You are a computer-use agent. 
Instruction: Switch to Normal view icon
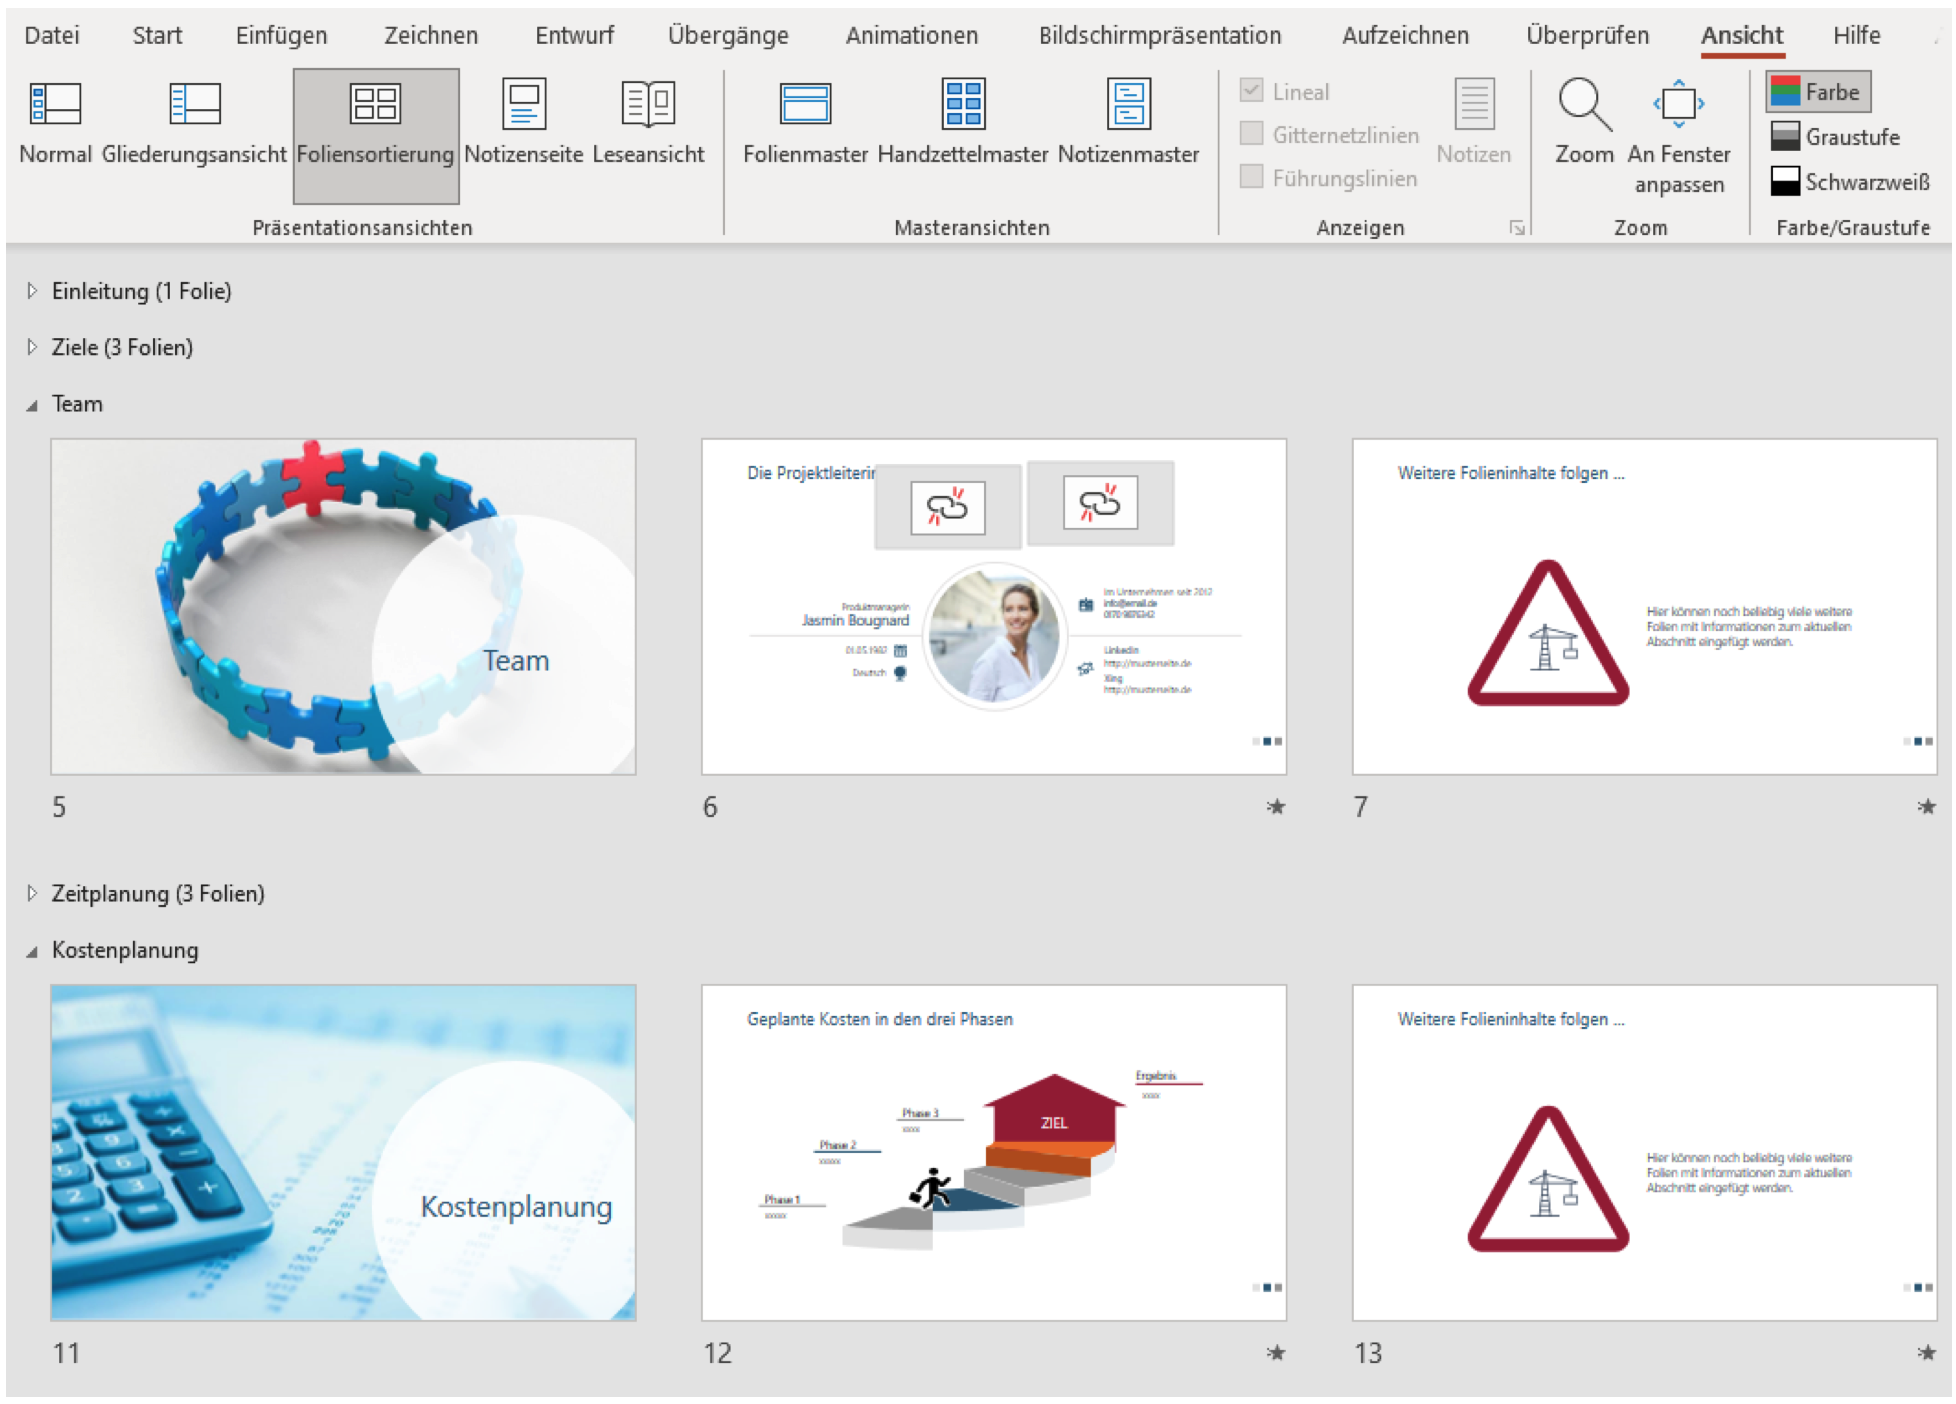[55, 104]
